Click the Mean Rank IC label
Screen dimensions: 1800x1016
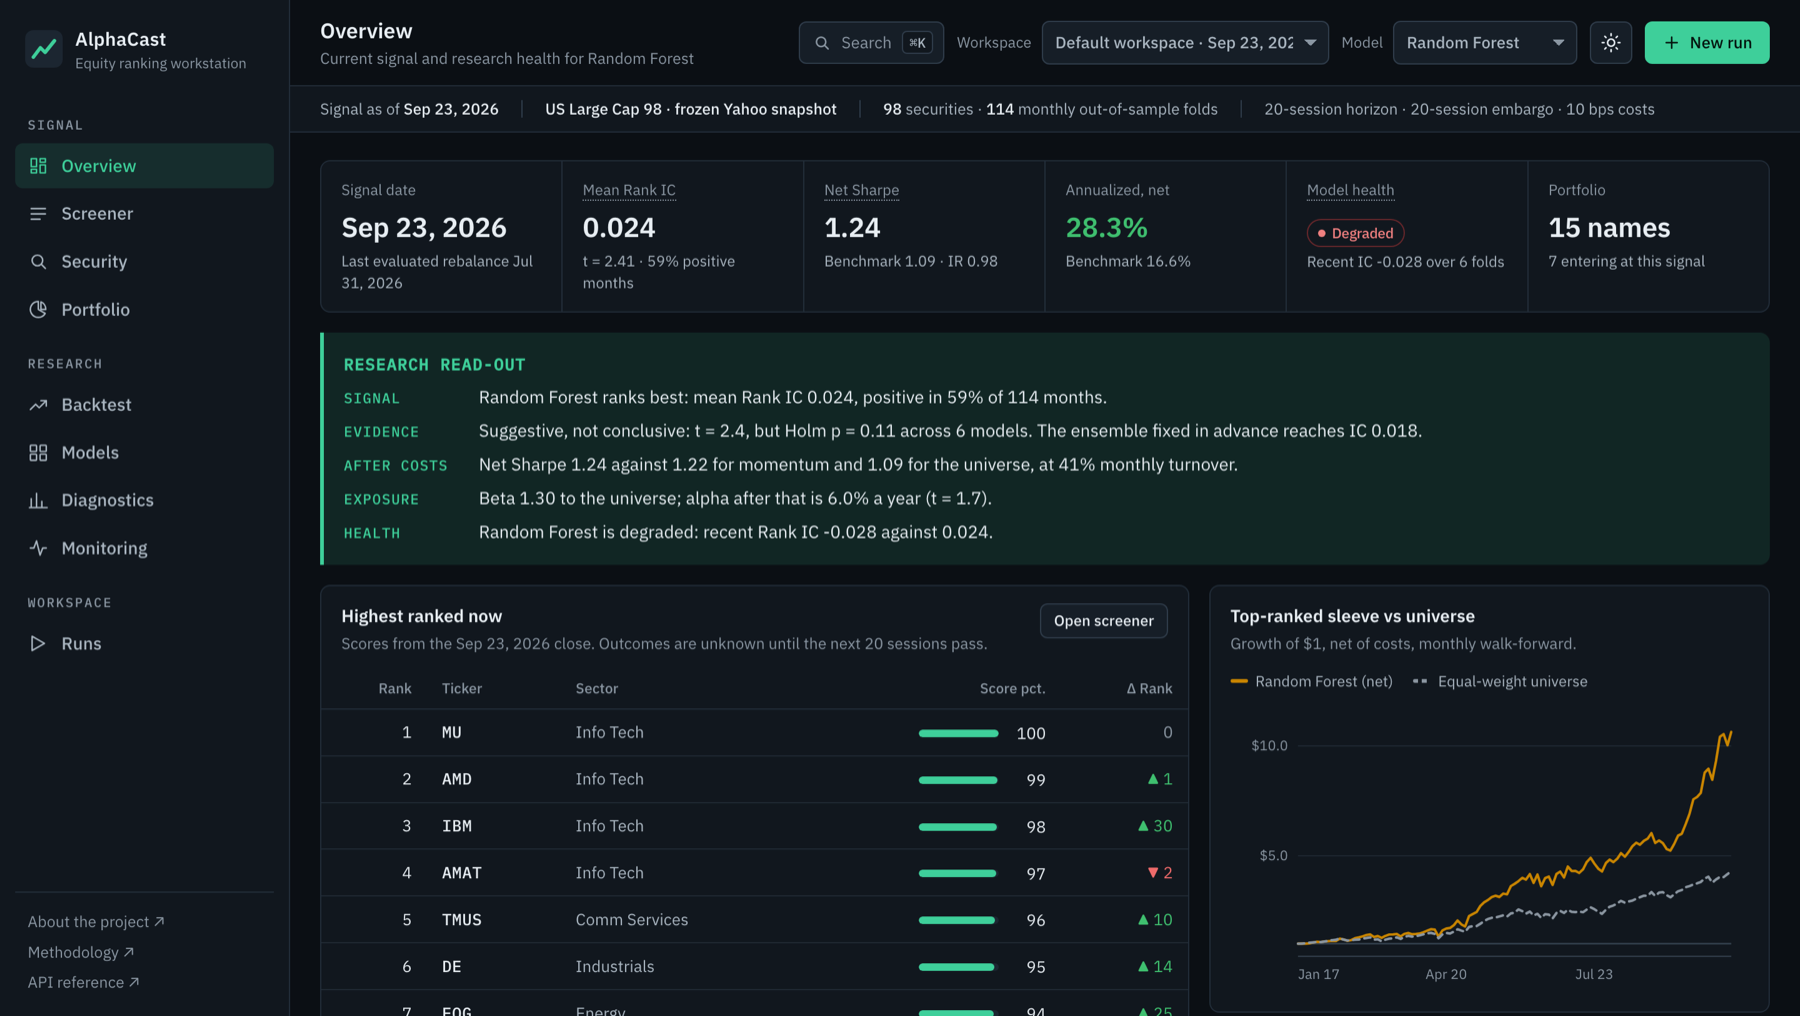[629, 190]
